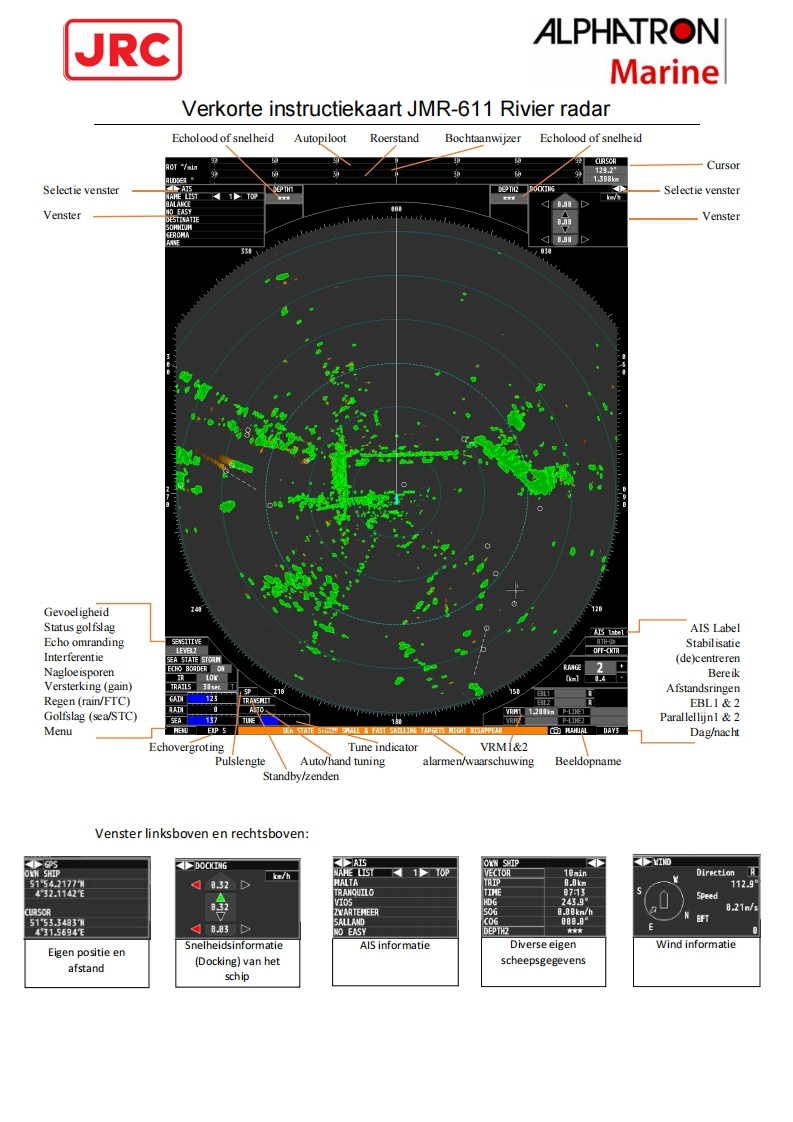This screenshot has height=1122, width=793.
Task: Click the Alphatron Marine logo
Action: coord(630,52)
